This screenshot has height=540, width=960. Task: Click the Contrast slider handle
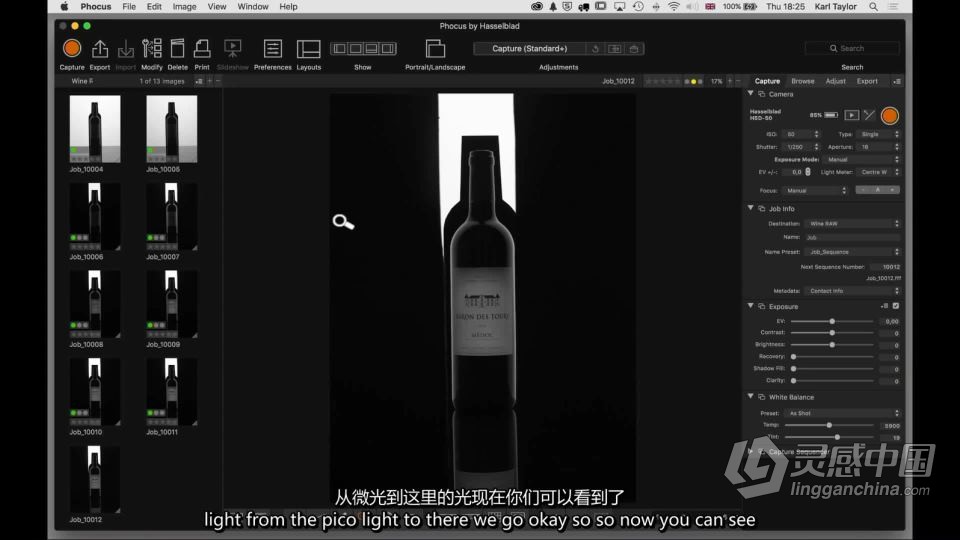point(832,332)
